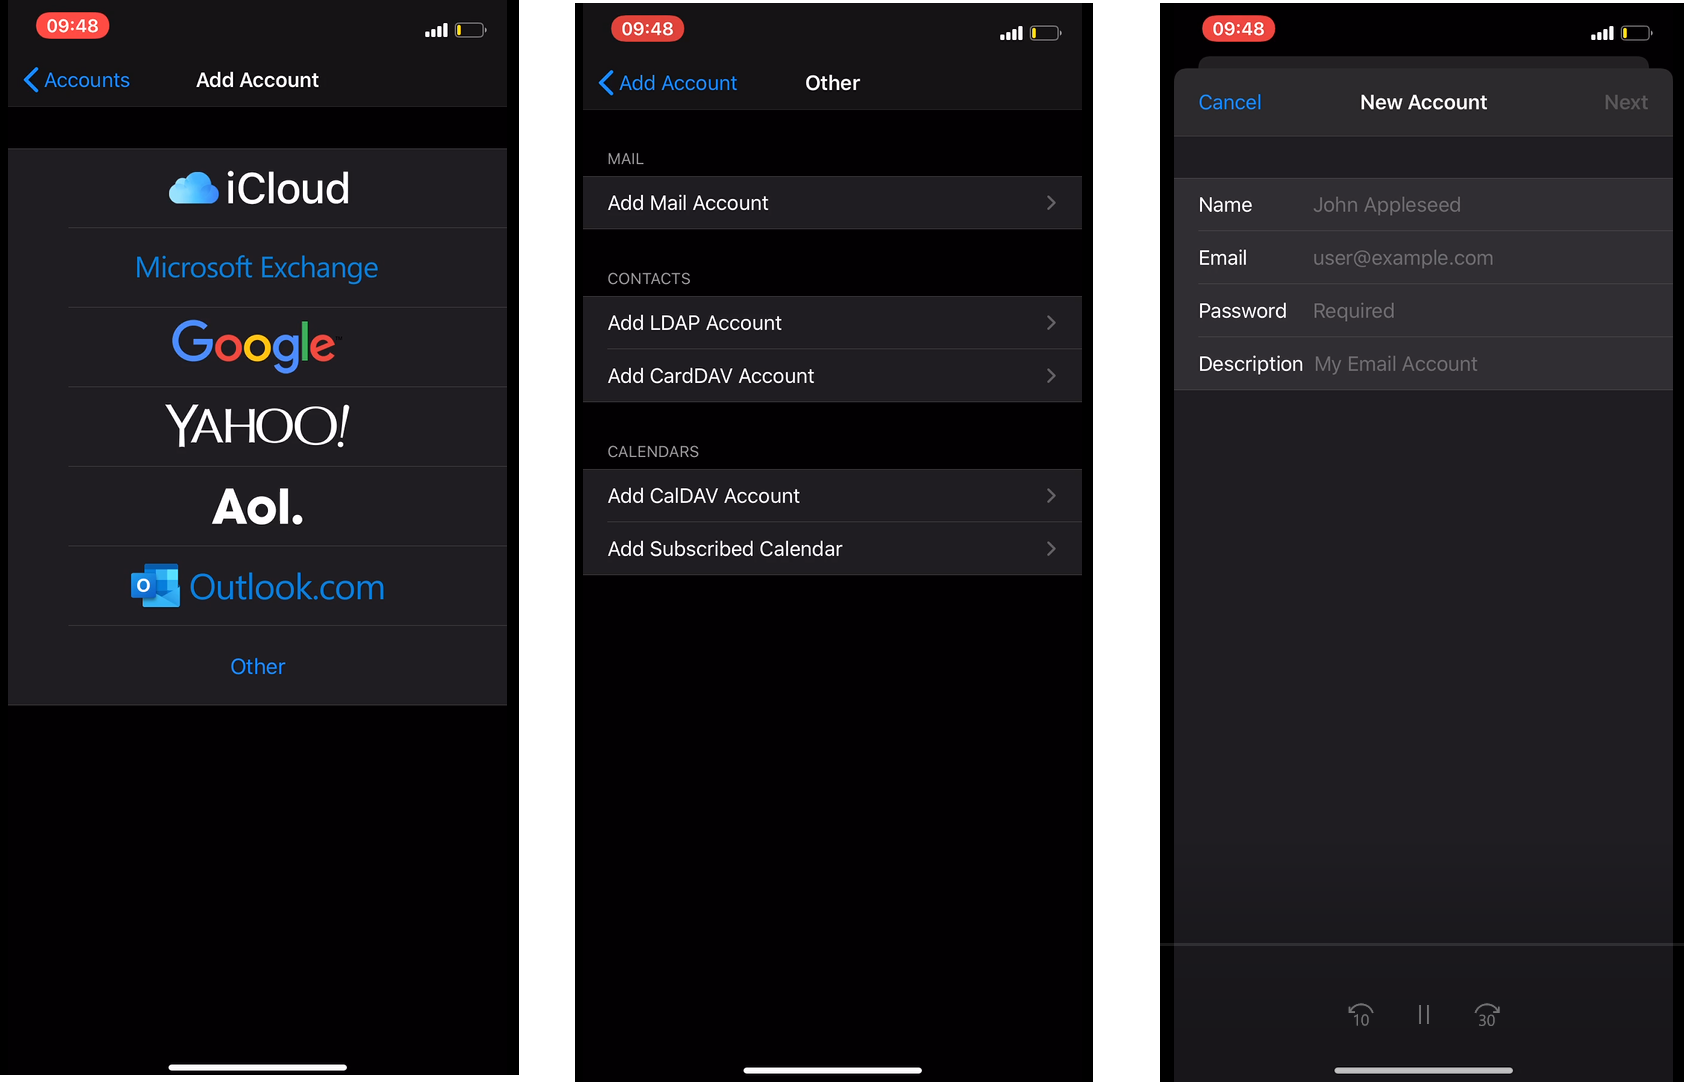The image size is (1686, 1082).
Task: Tap the home indicator bar on Other screen
Action: (832, 1070)
